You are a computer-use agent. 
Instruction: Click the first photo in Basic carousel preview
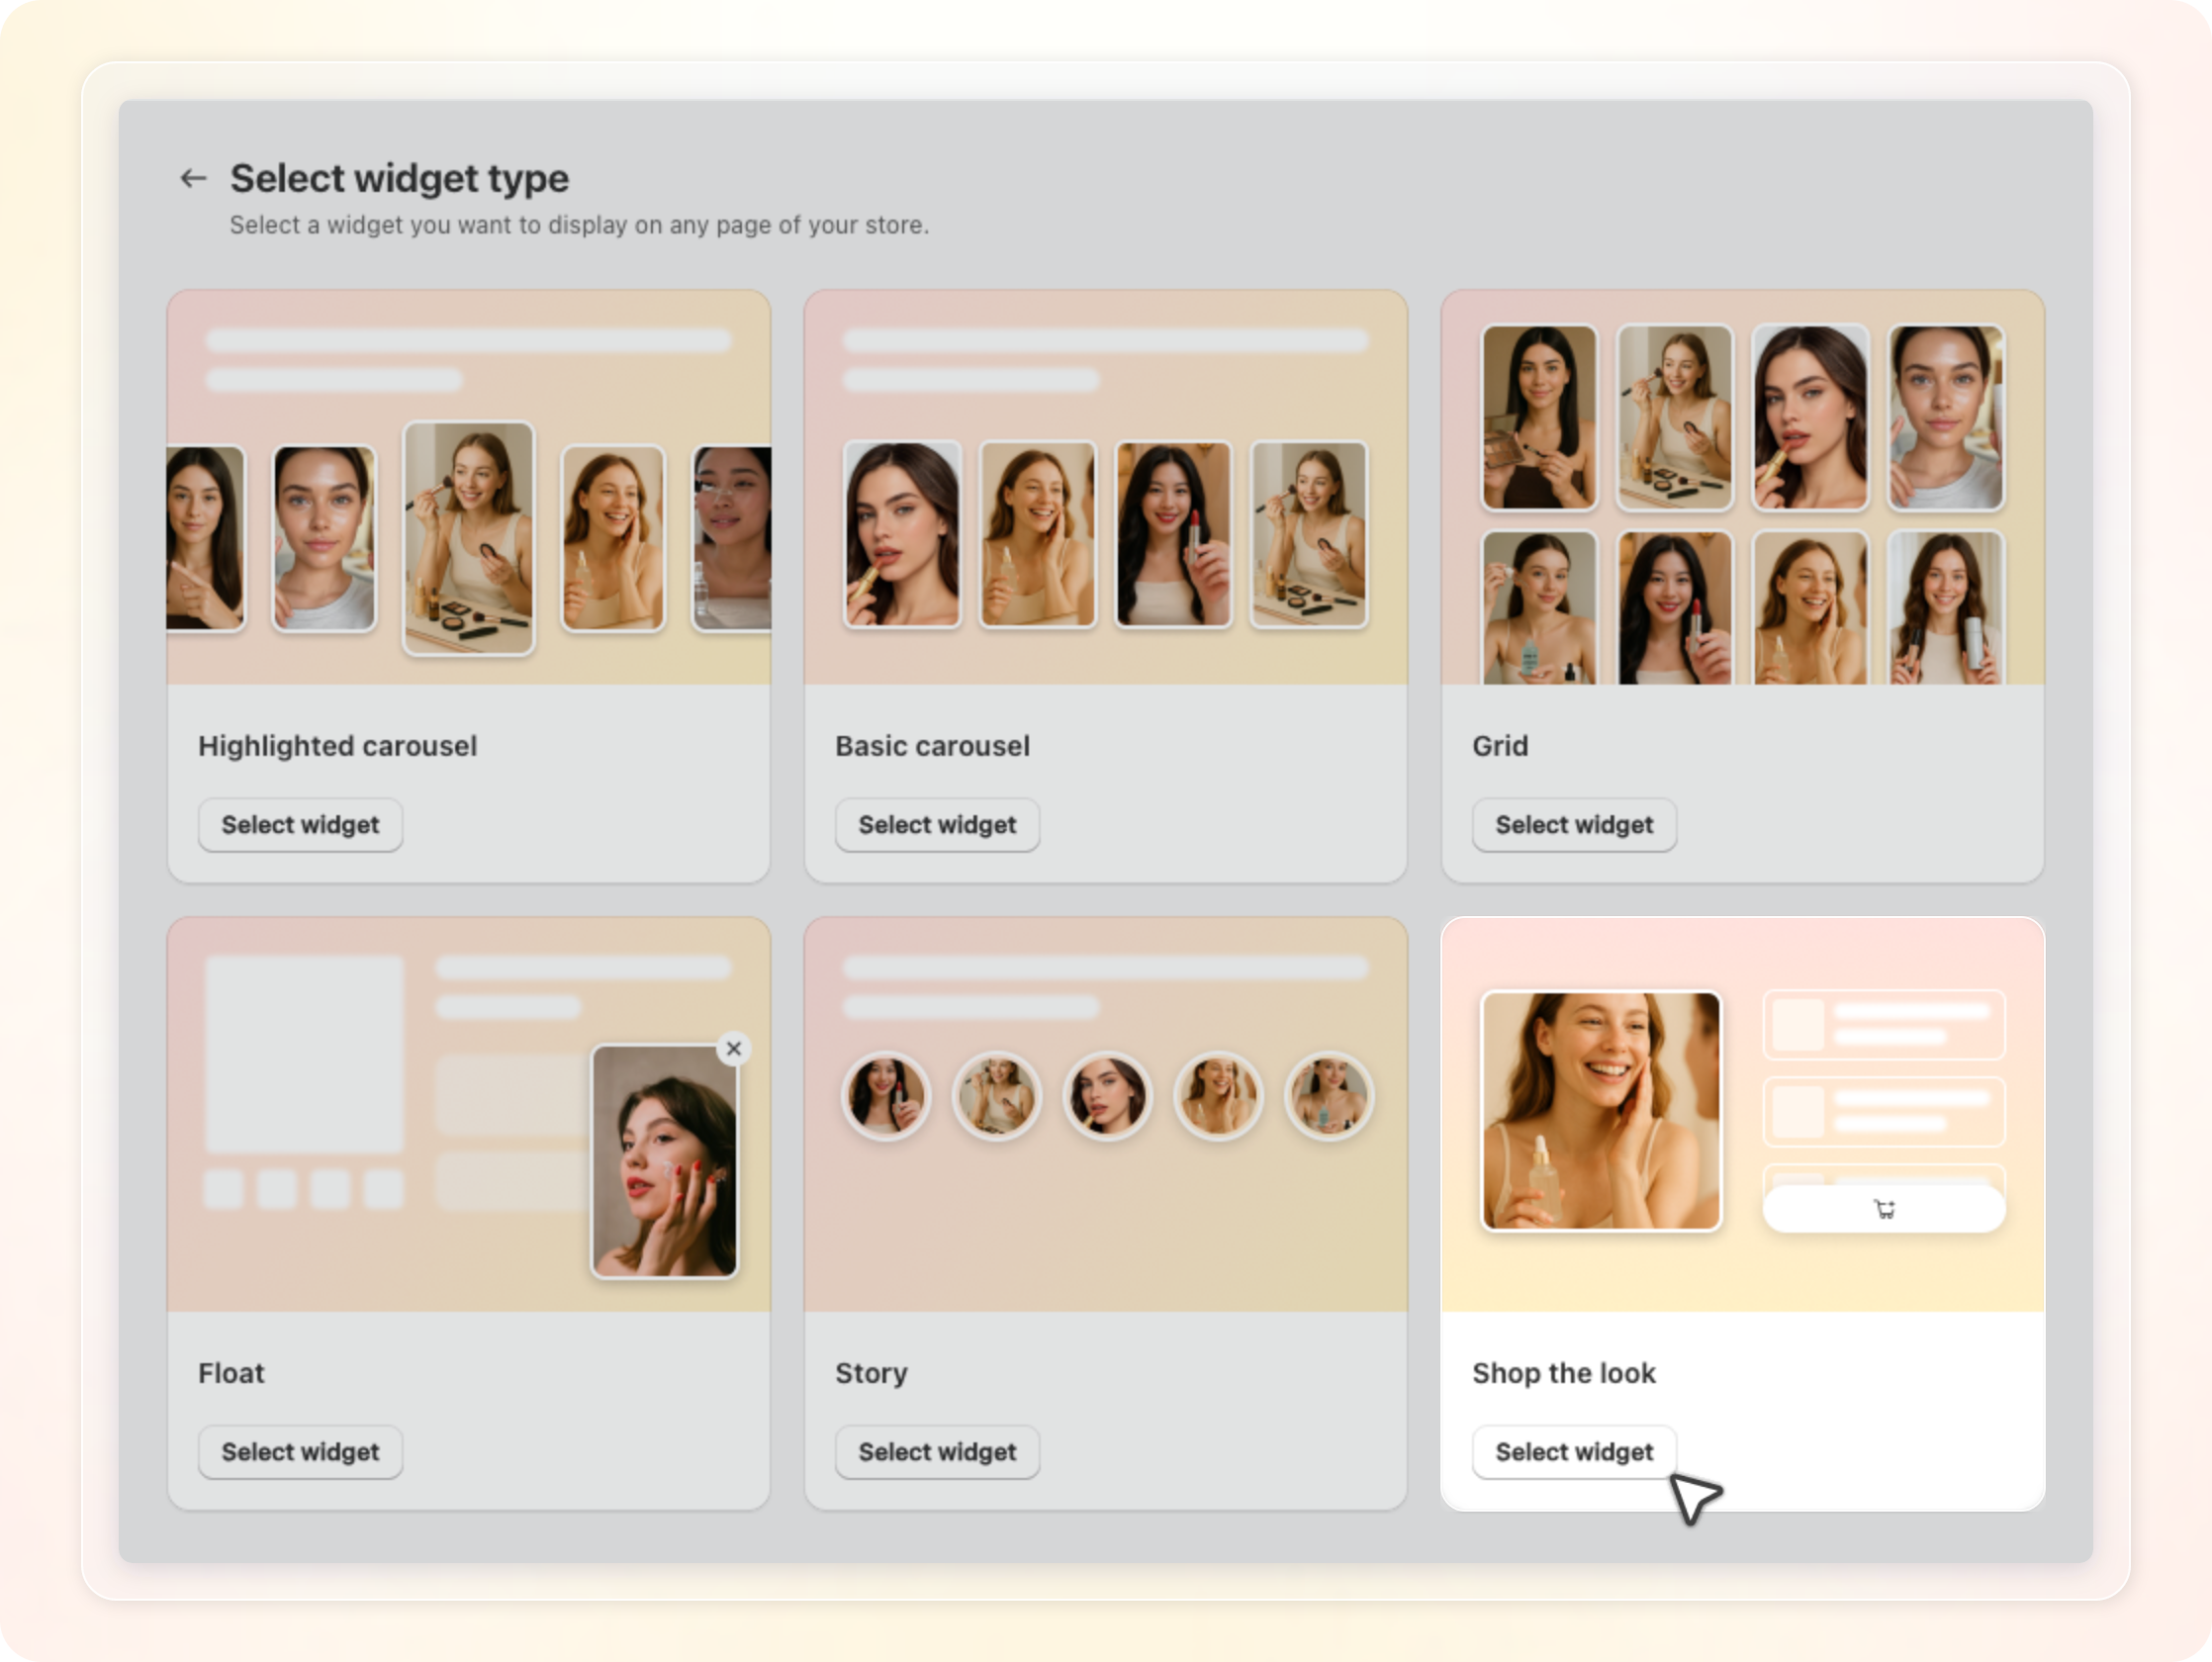(x=902, y=535)
